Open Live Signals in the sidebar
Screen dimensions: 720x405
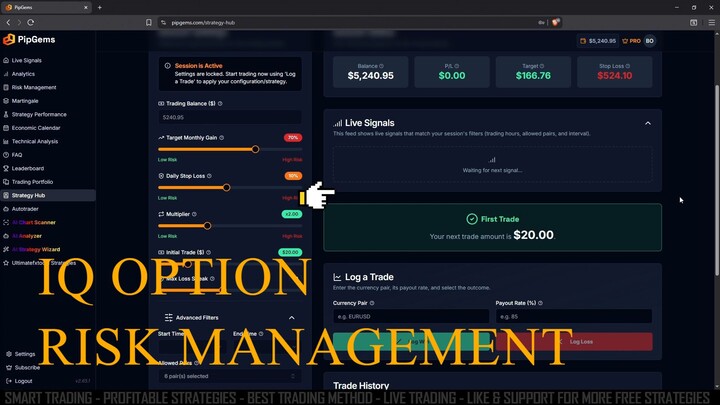[x=27, y=60]
